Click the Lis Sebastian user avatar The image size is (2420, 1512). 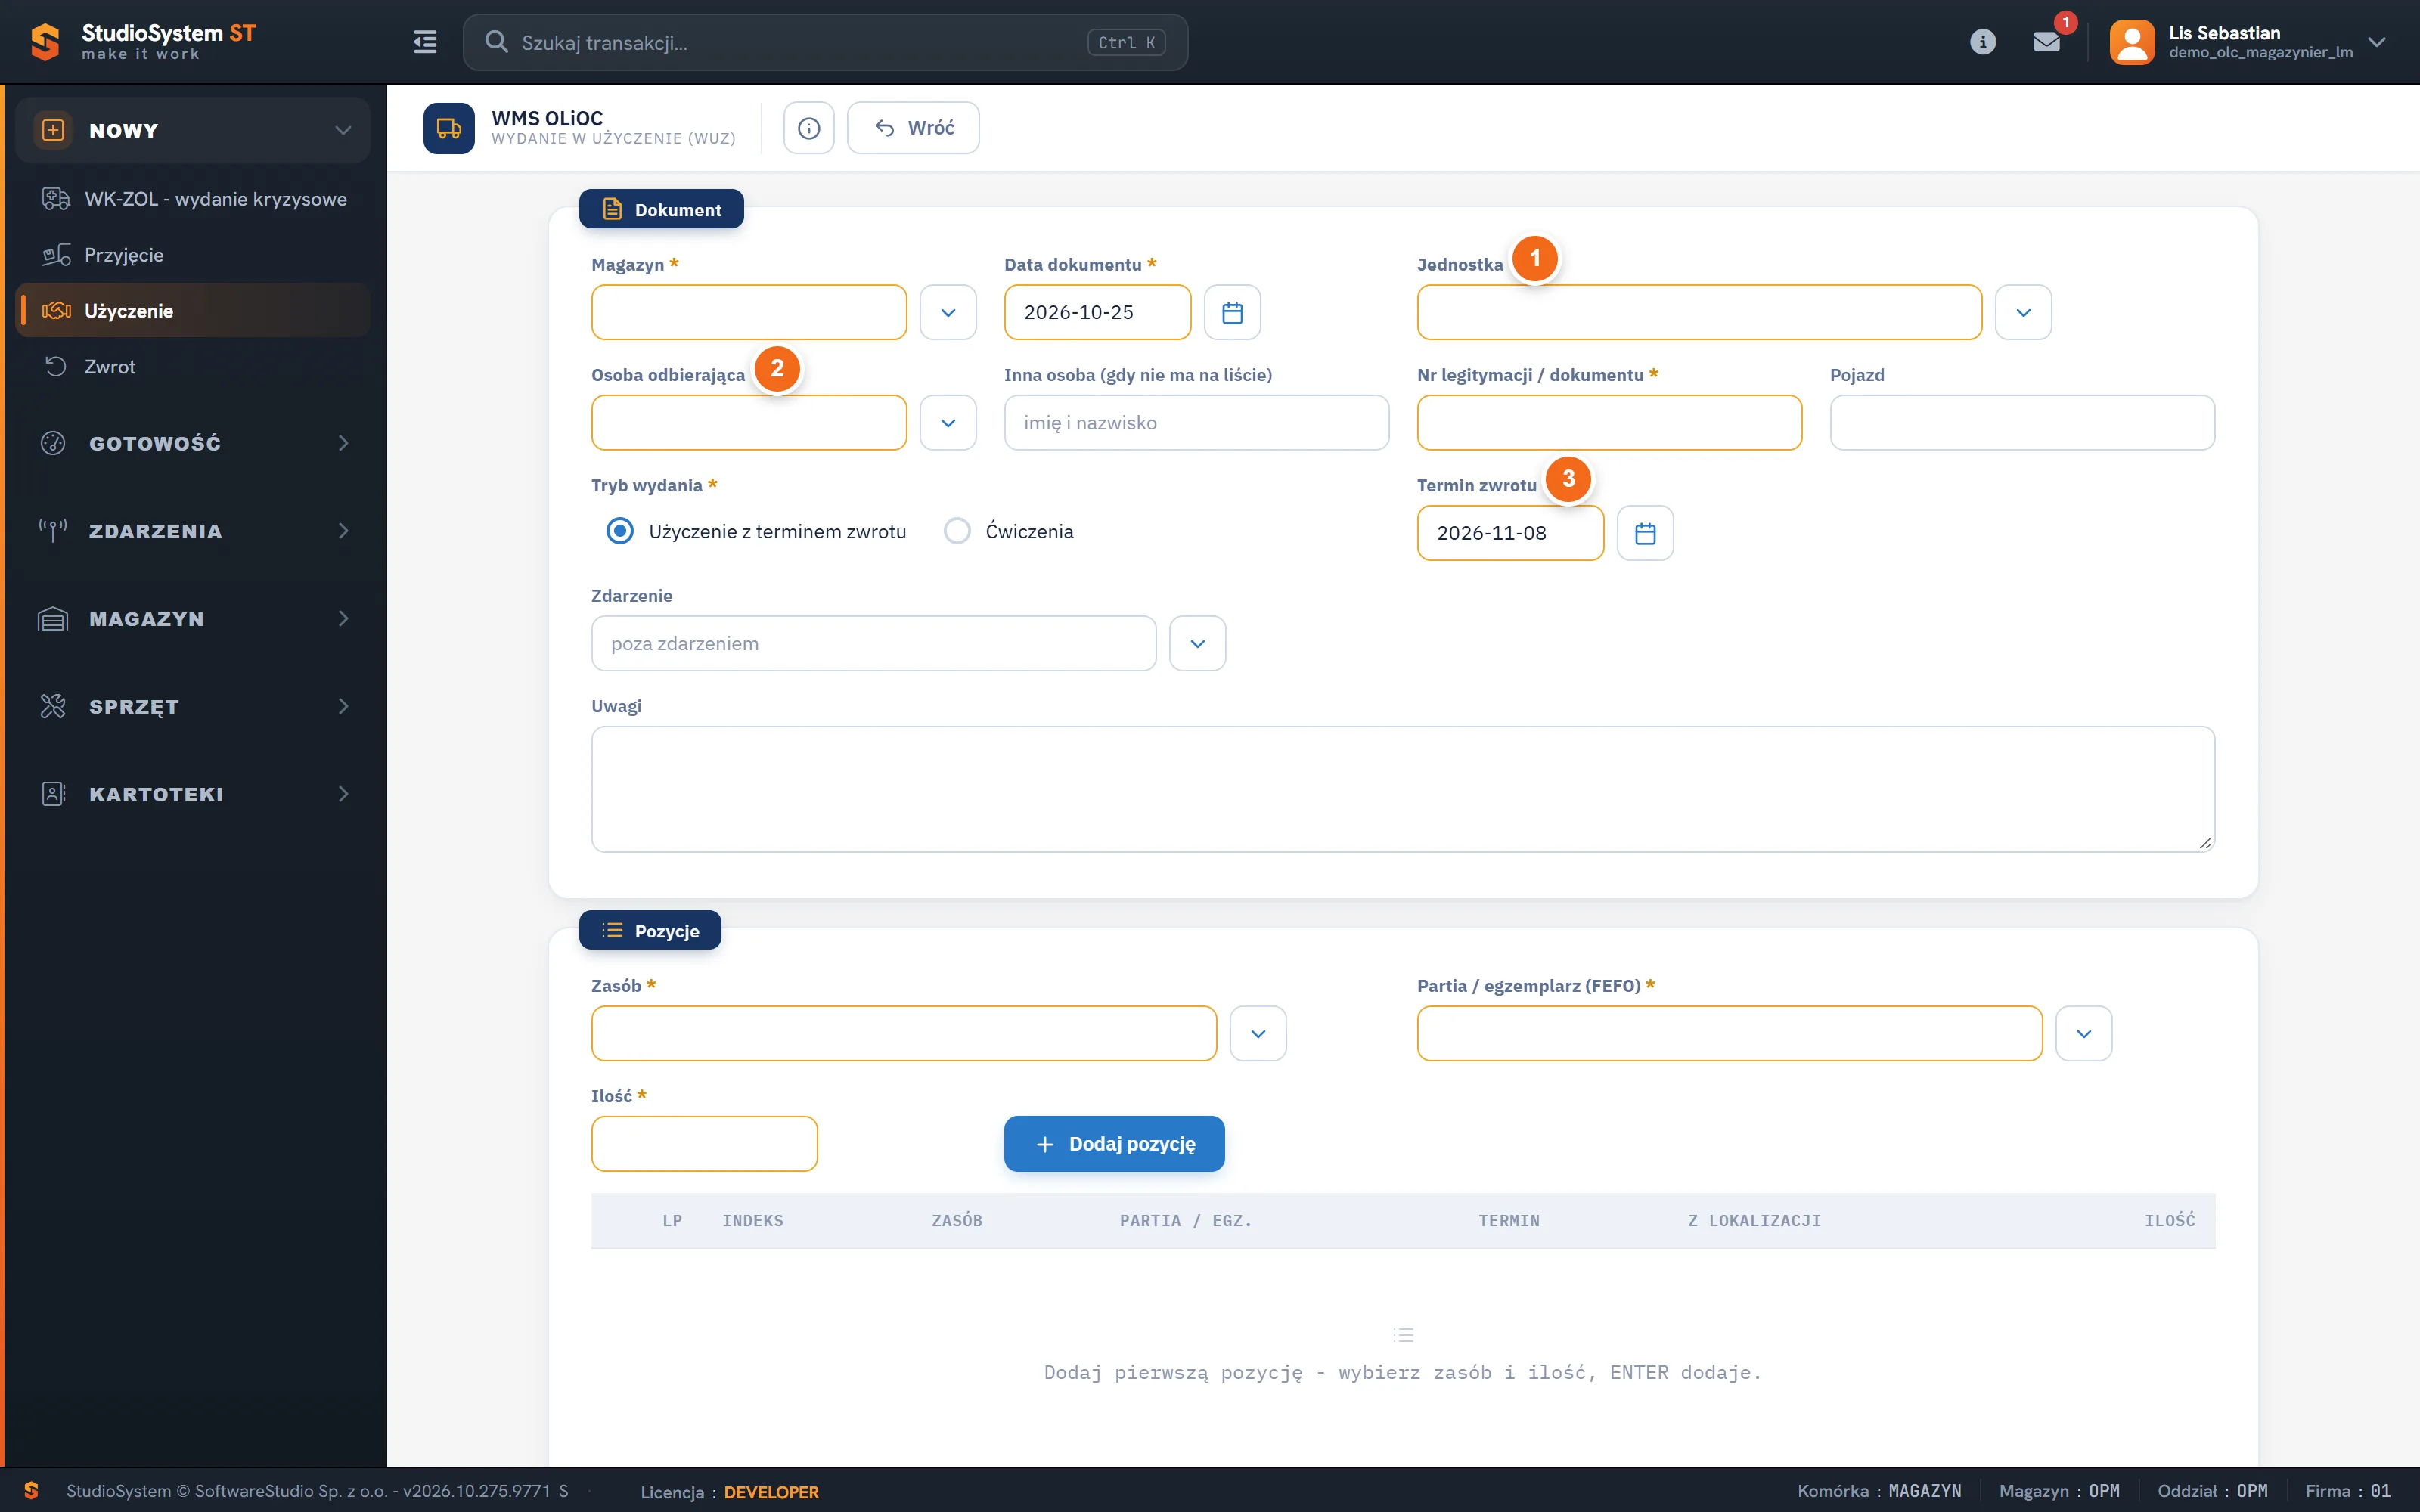click(2132, 42)
